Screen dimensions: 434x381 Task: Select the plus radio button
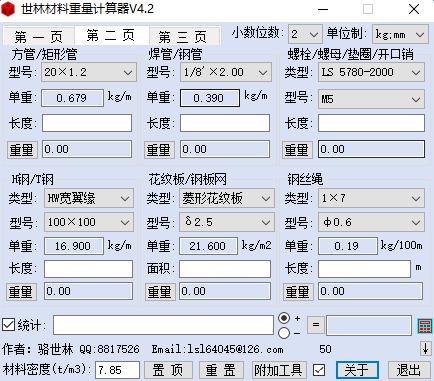tap(284, 318)
